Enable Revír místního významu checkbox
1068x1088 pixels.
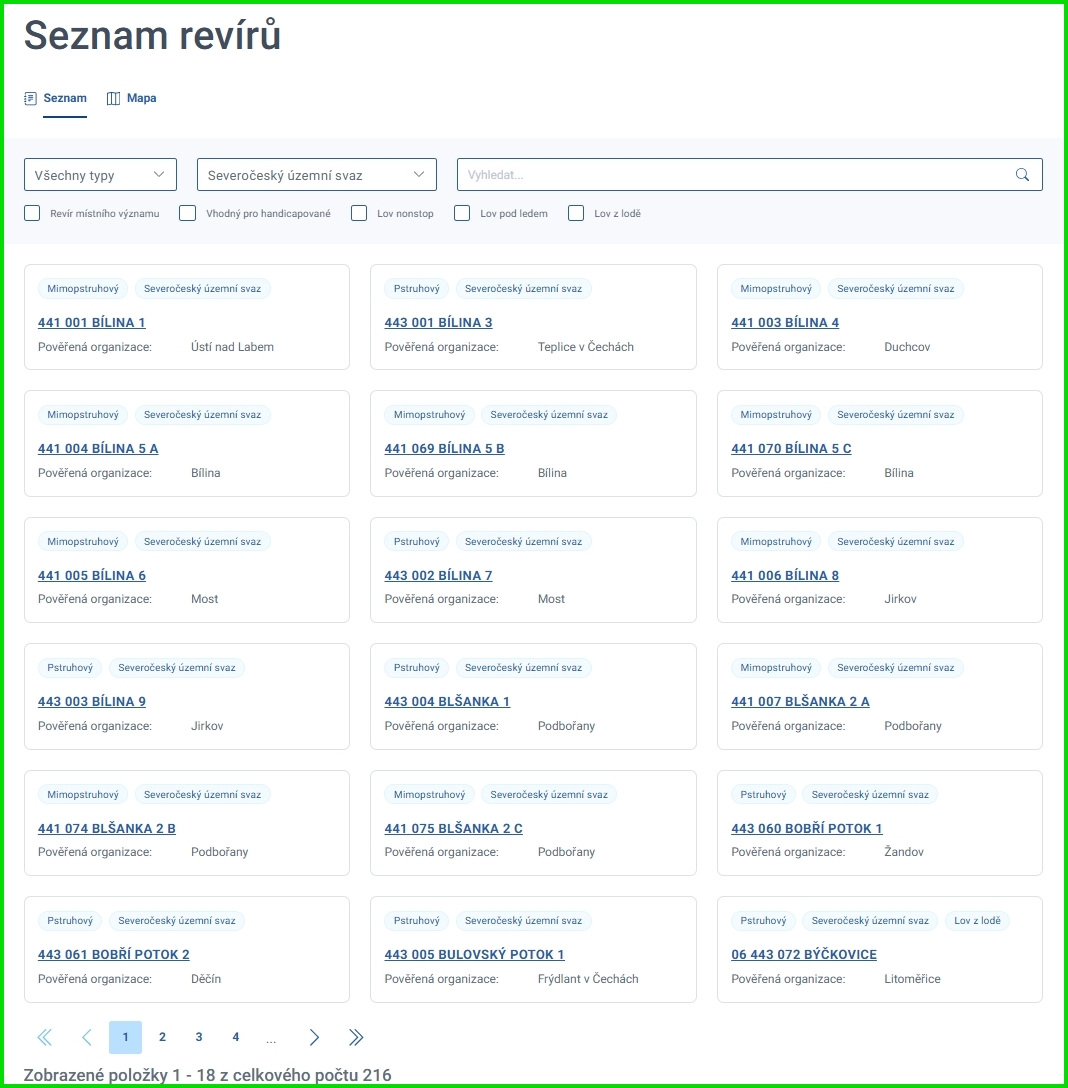tap(32, 213)
